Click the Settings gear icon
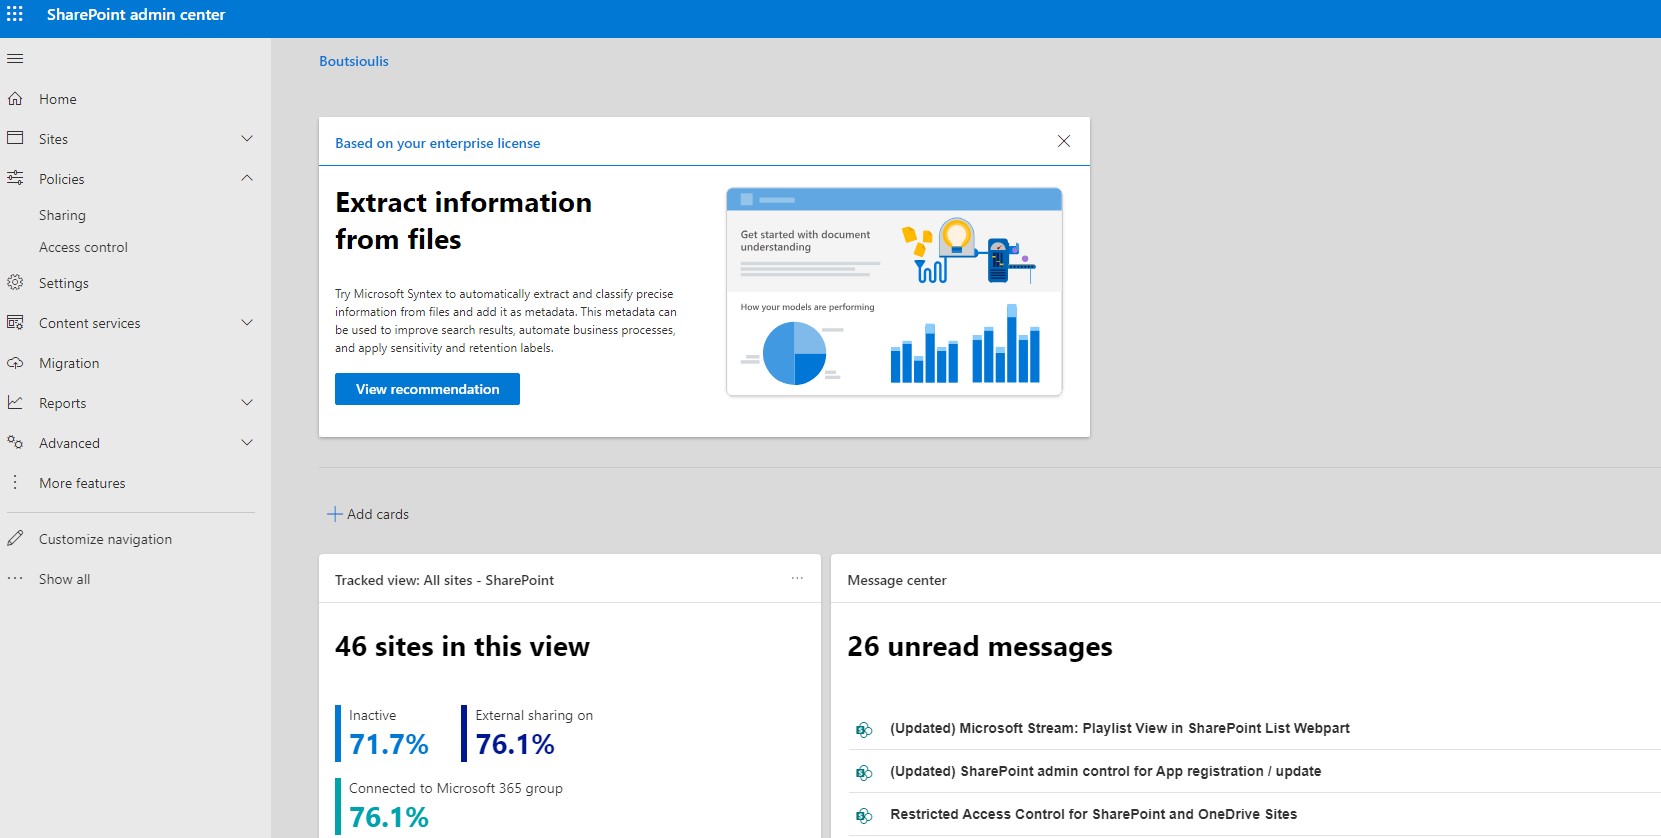Viewport: 1661px width, 838px height. pyautogui.click(x=15, y=283)
